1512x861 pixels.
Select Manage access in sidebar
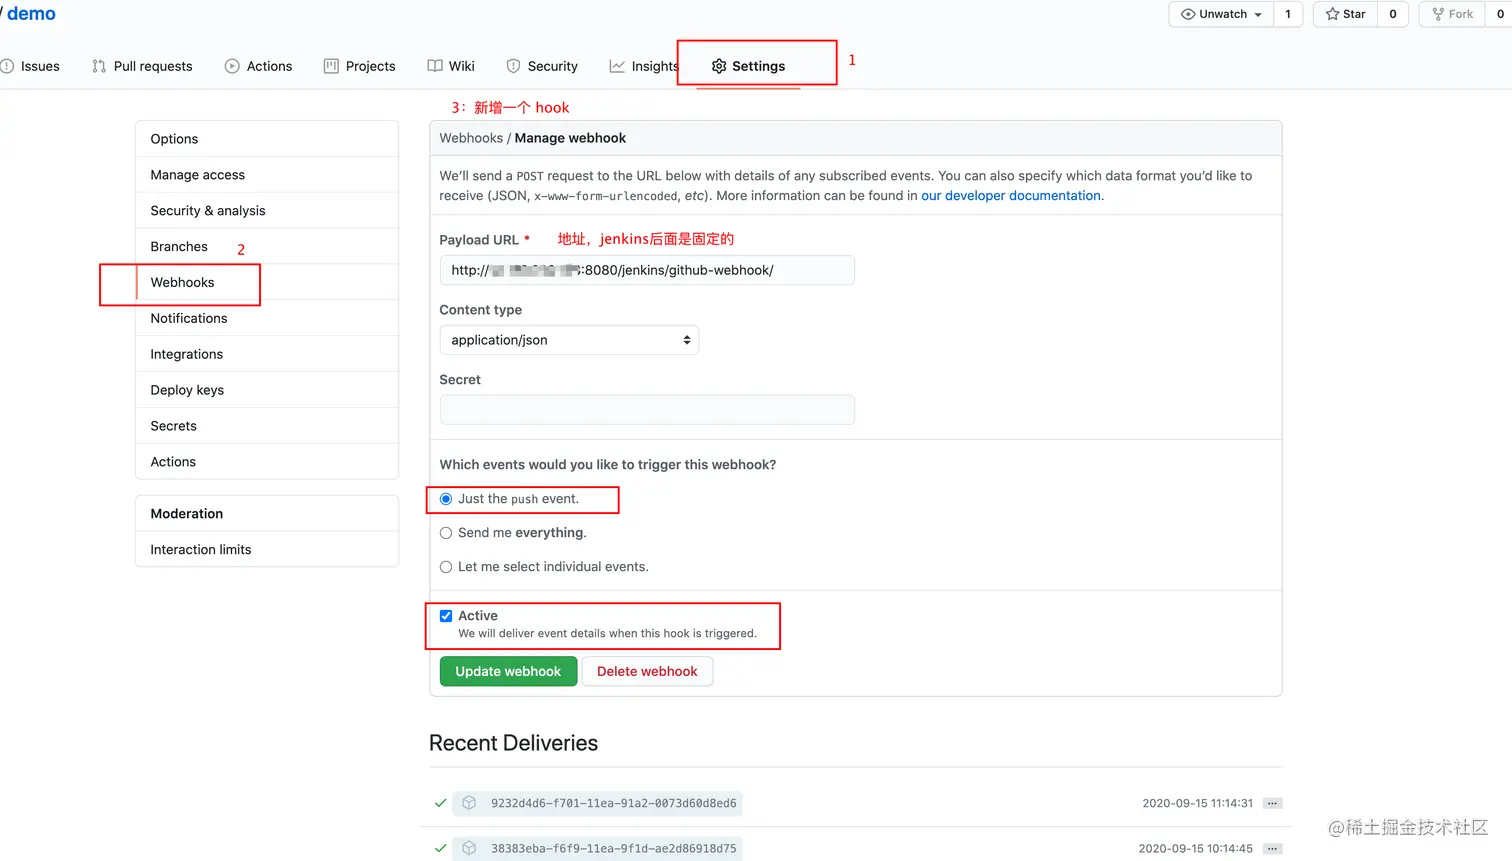tap(267, 175)
